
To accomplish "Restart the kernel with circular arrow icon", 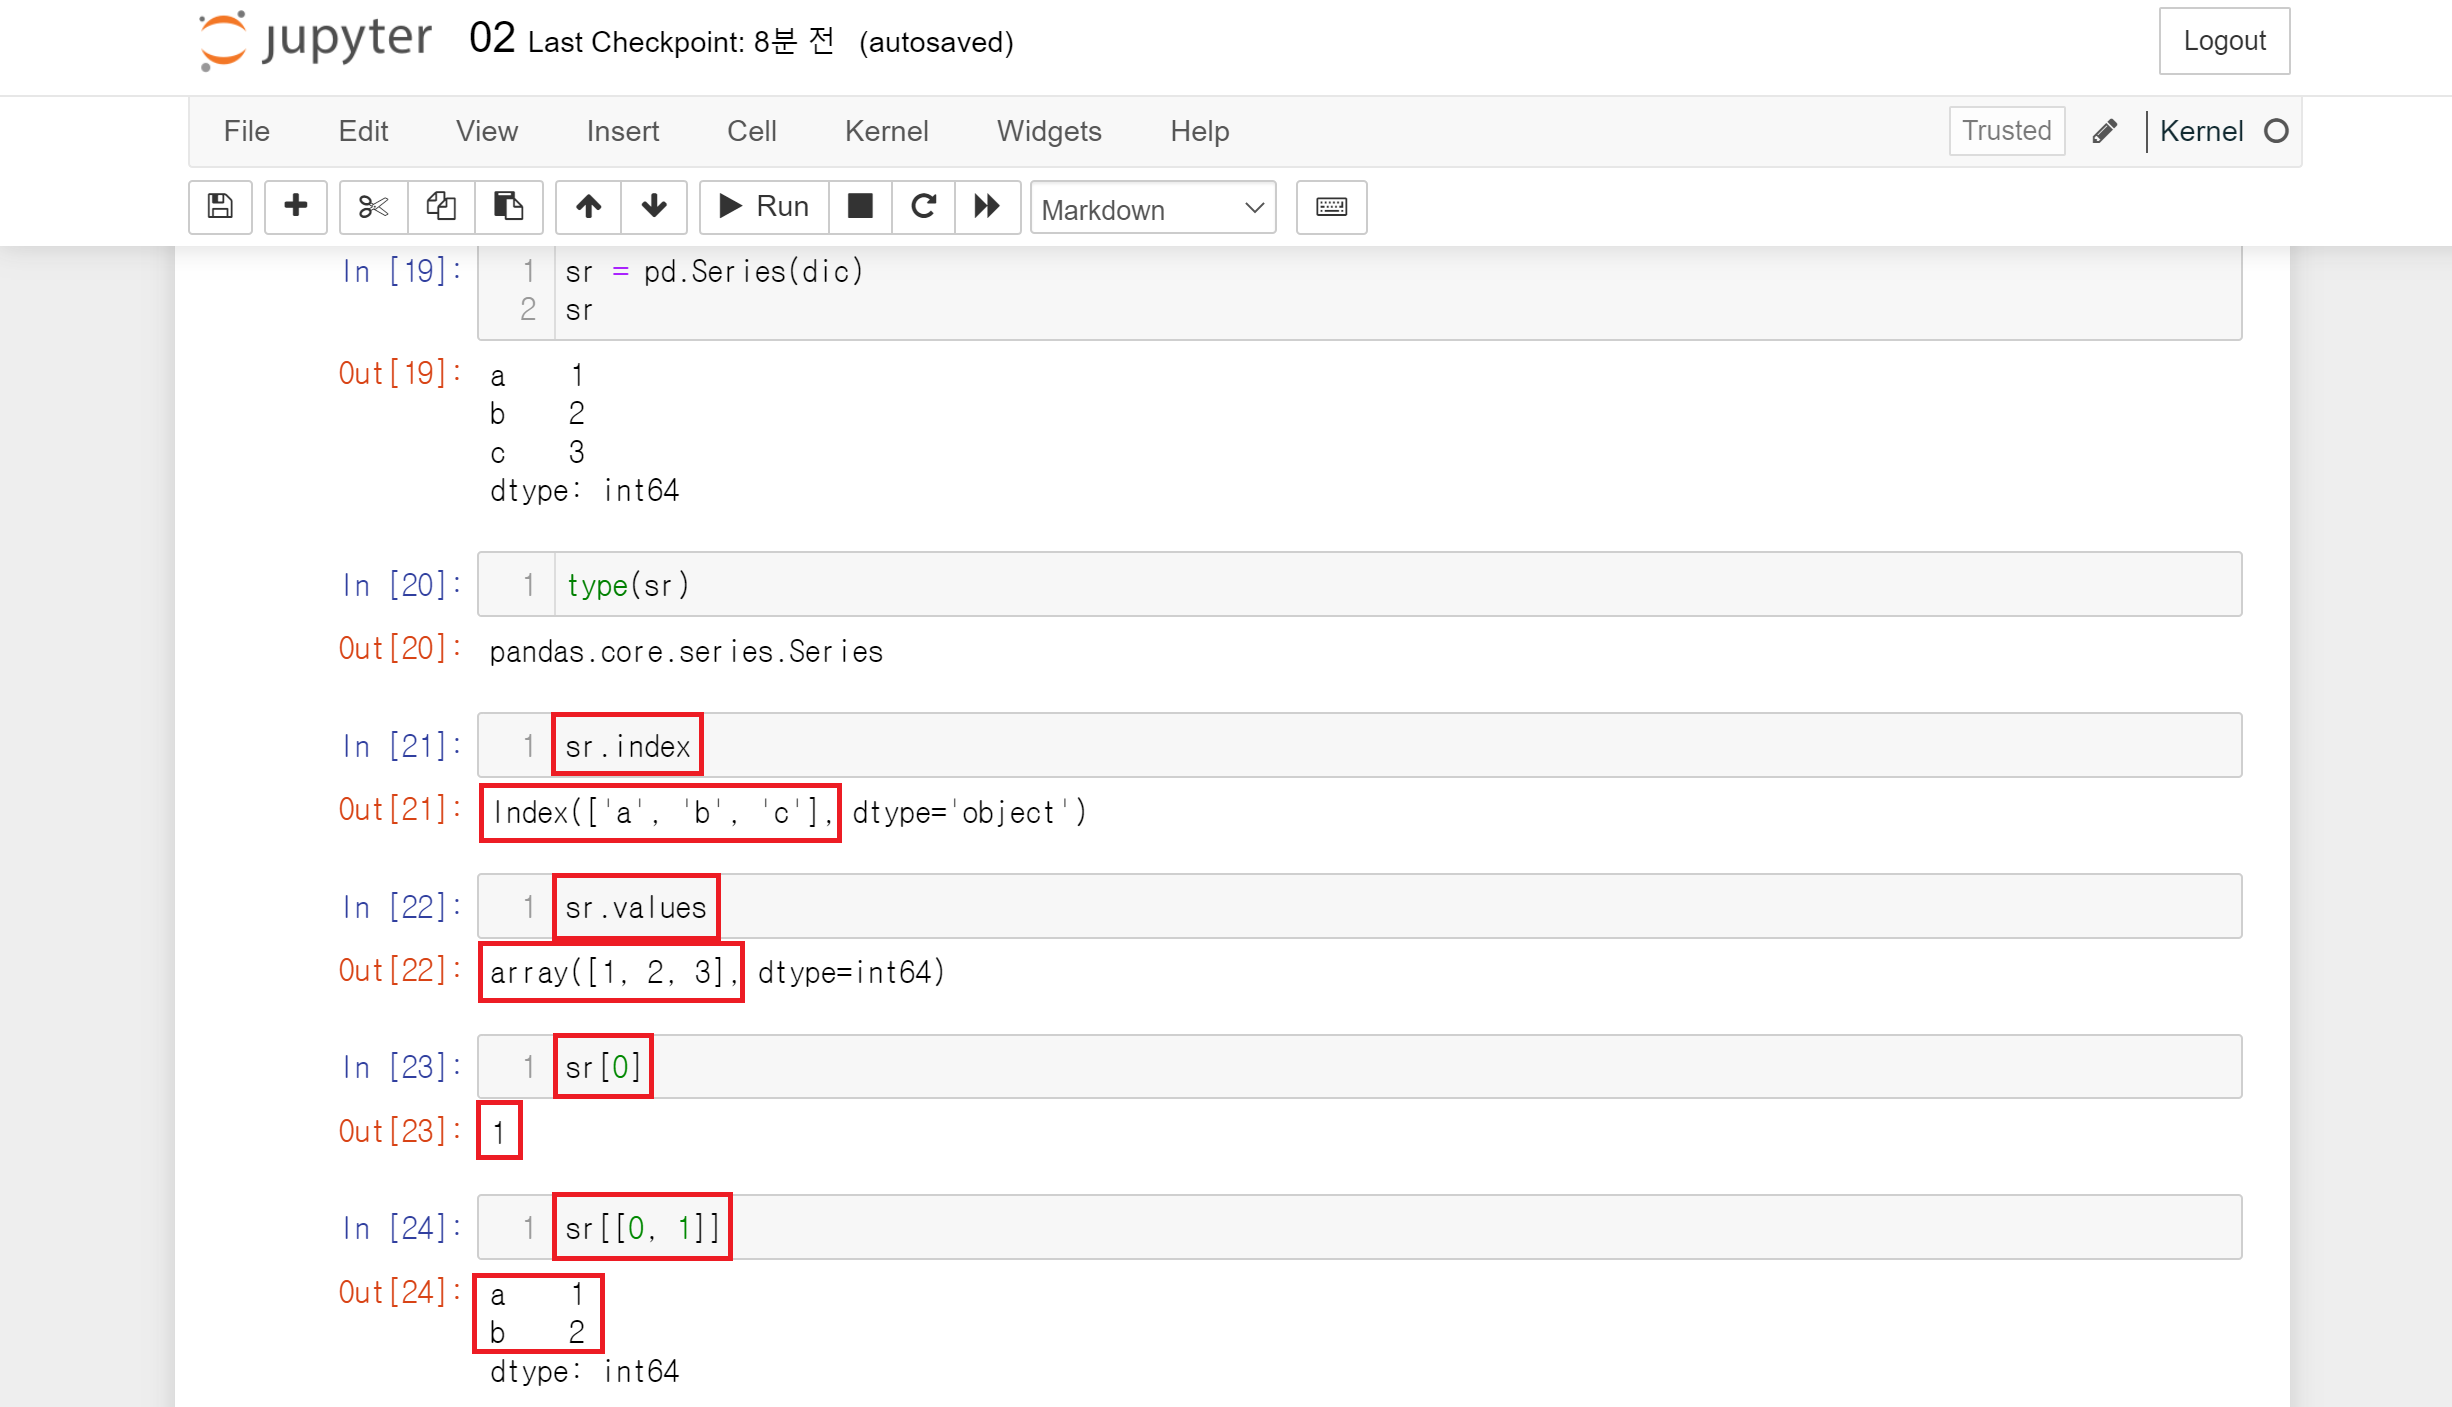I will (923, 207).
